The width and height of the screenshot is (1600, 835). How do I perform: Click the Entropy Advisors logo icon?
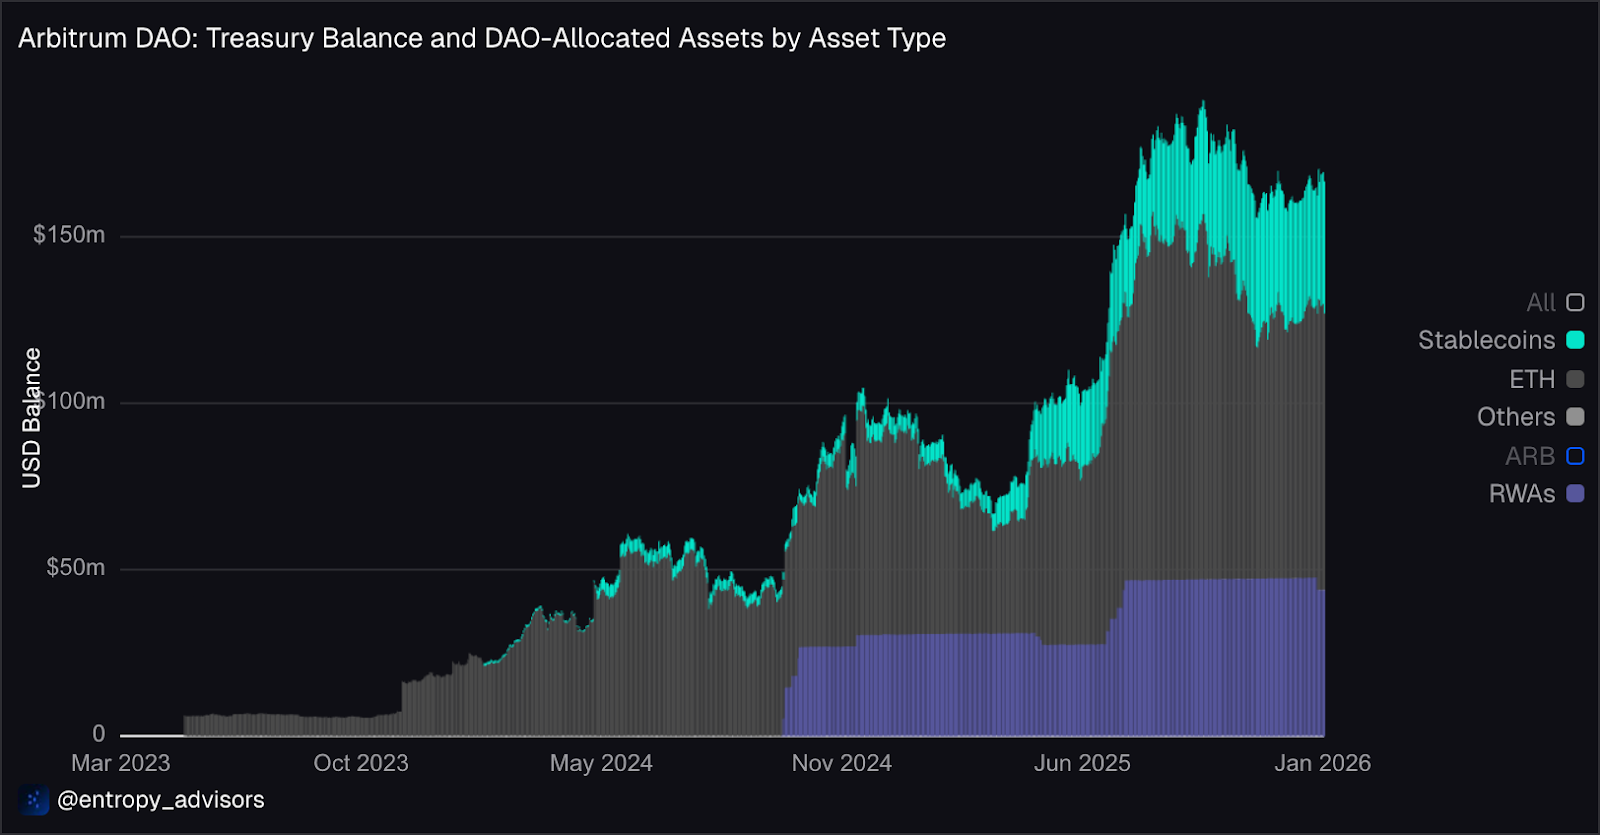(33, 800)
